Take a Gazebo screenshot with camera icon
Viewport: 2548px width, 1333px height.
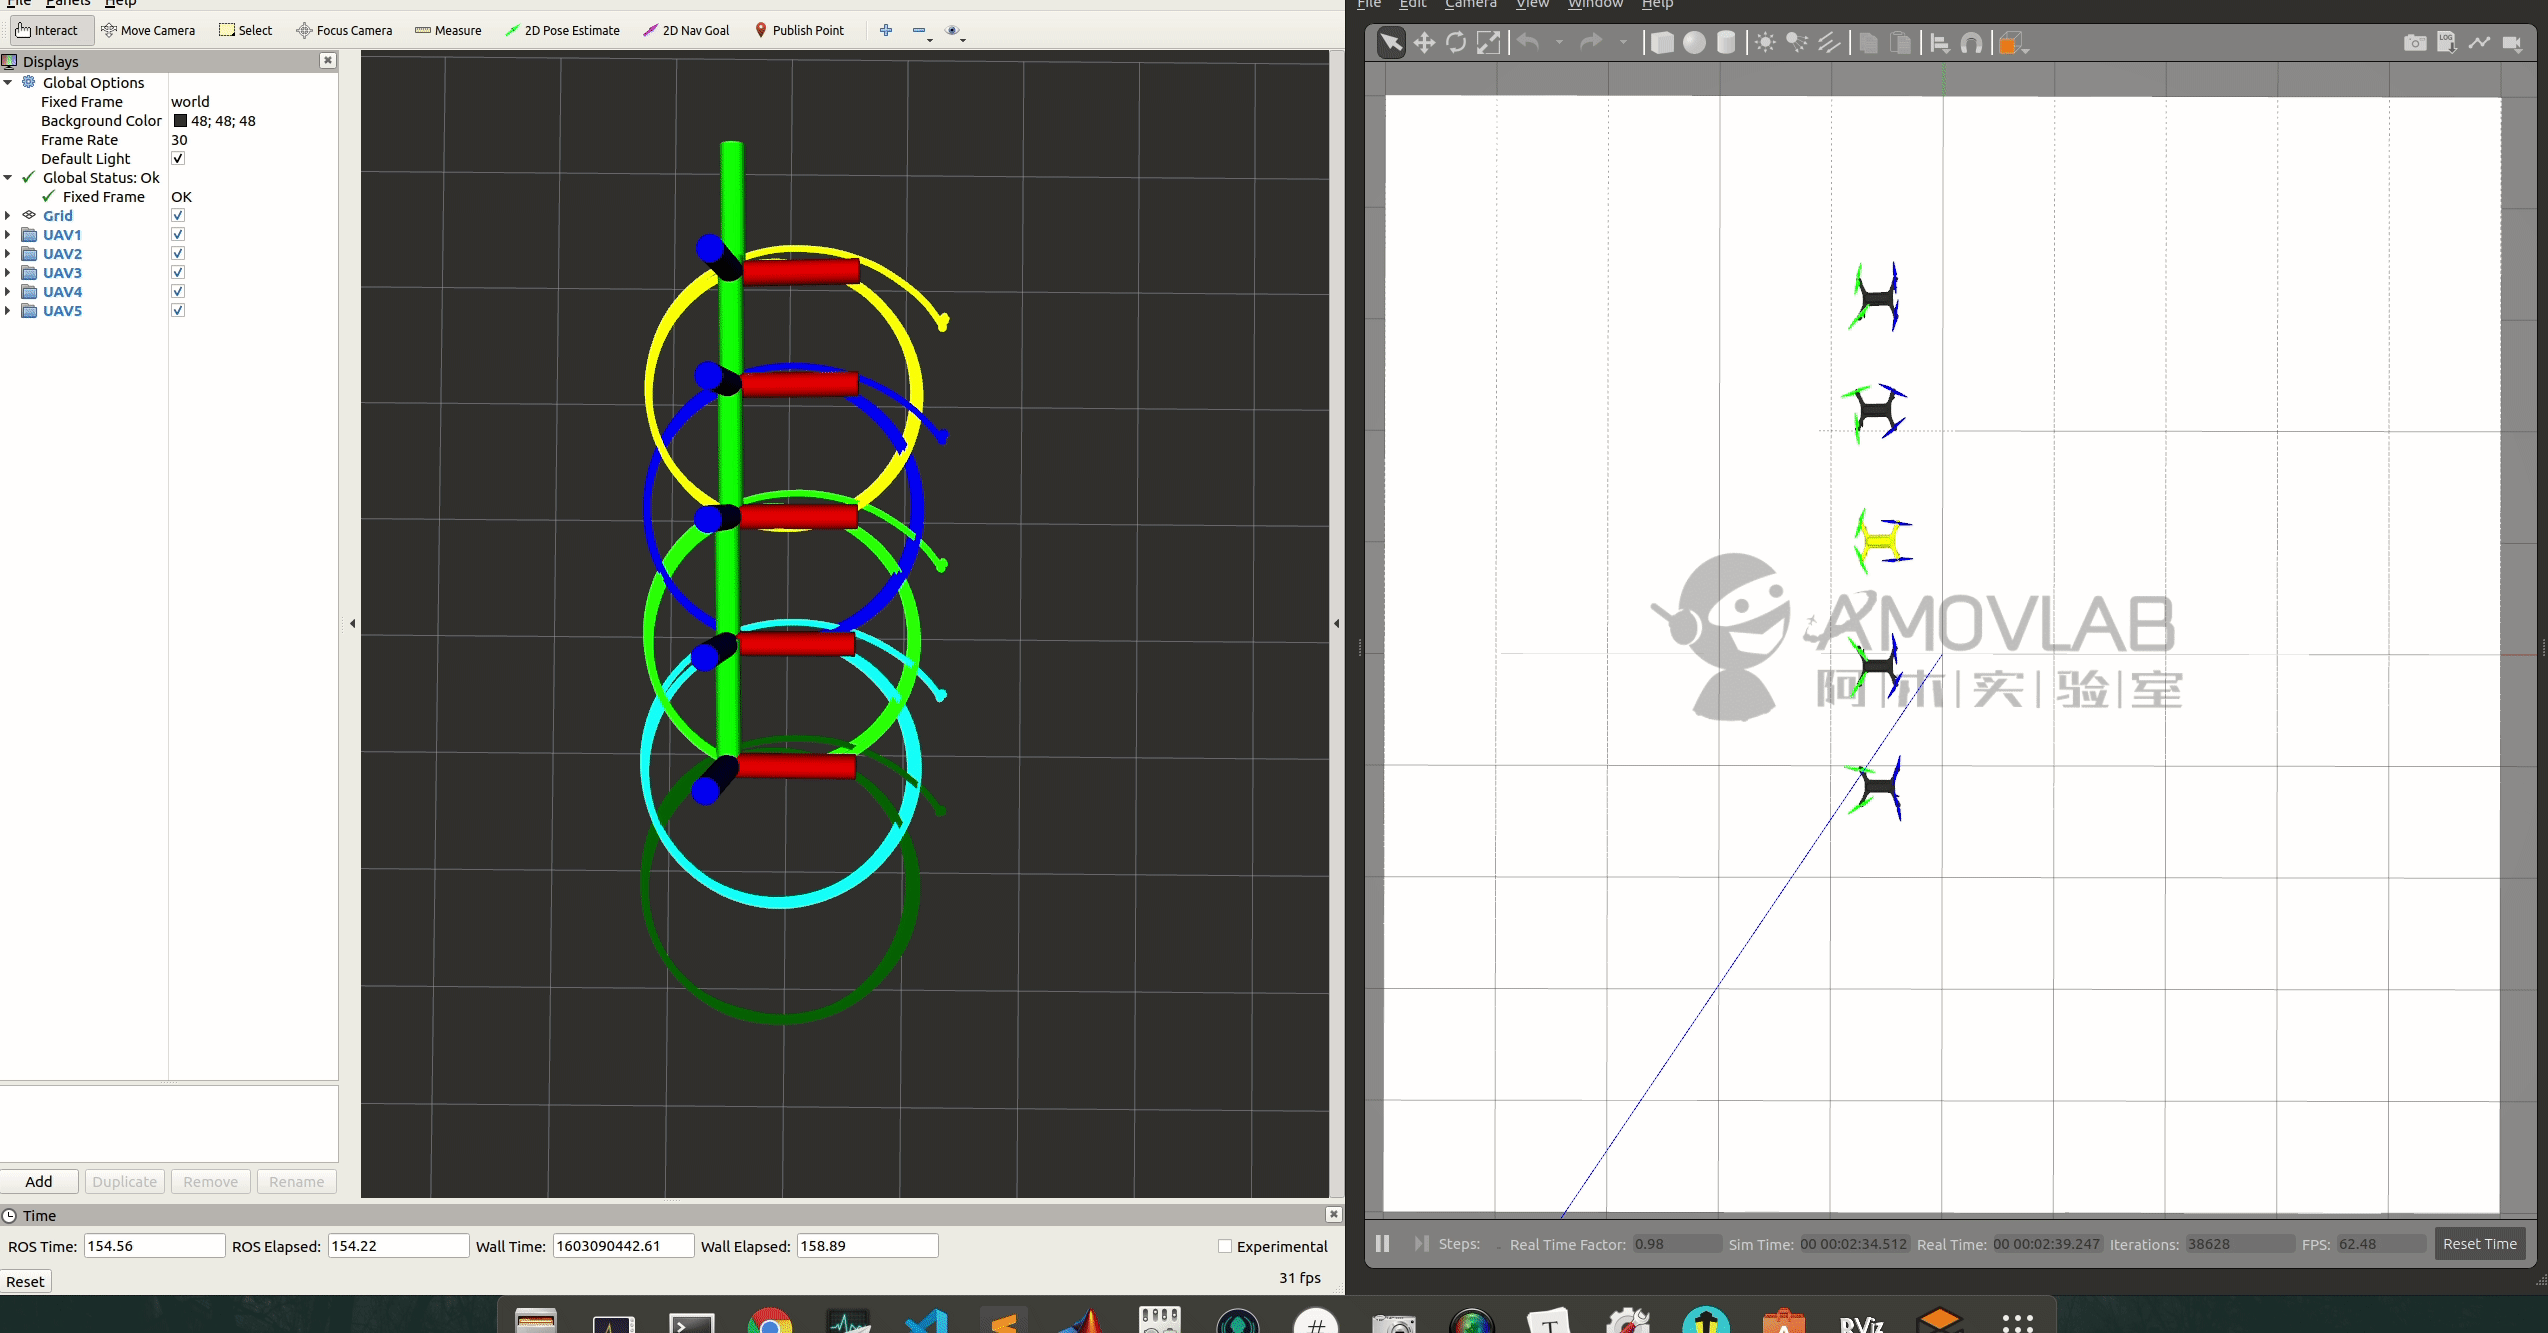(x=2414, y=43)
